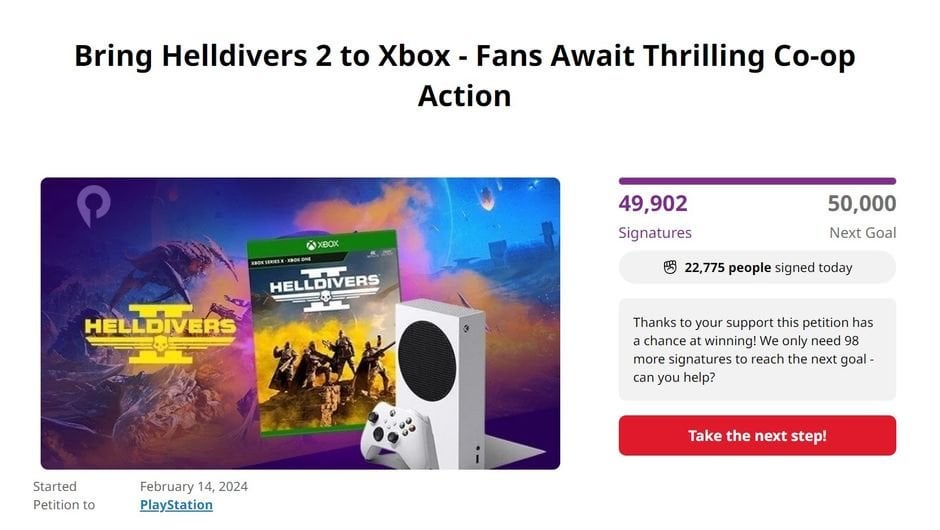
Task: Click the purple logo badge on the petition image
Action: pyautogui.click(x=93, y=209)
